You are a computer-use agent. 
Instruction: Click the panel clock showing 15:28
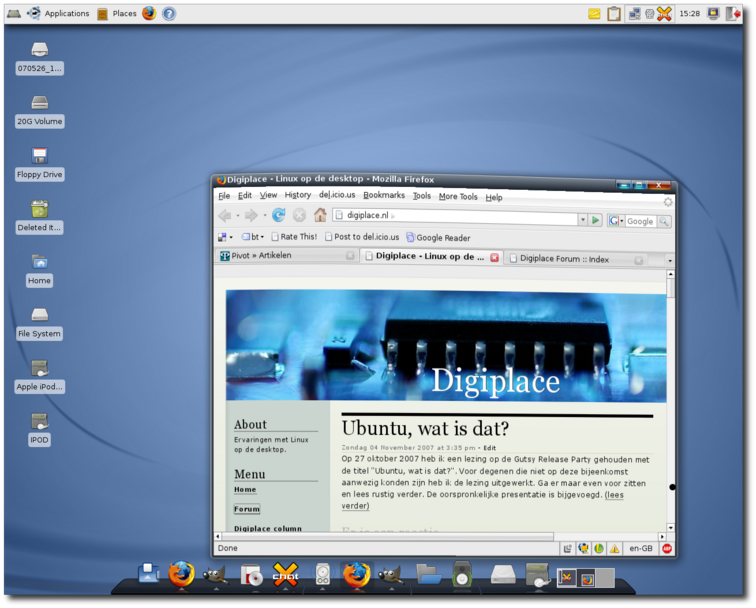(689, 14)
